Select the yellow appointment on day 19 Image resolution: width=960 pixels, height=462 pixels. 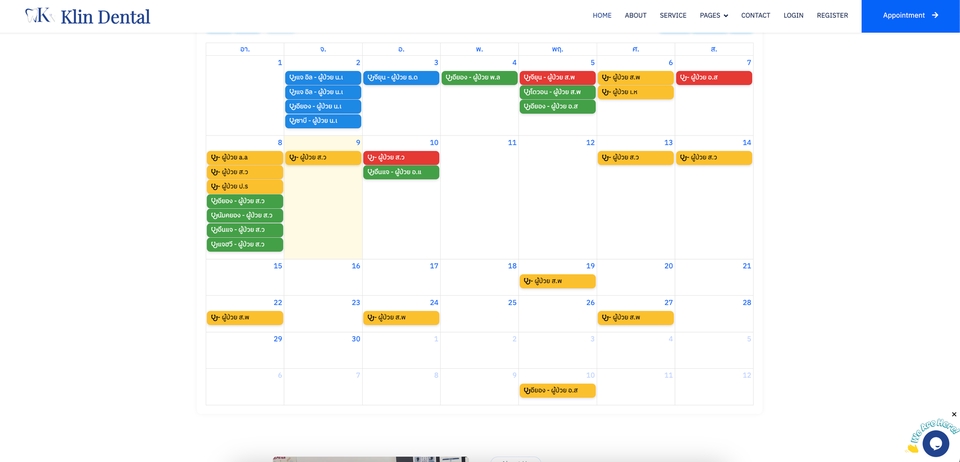(x=557, y=282)
